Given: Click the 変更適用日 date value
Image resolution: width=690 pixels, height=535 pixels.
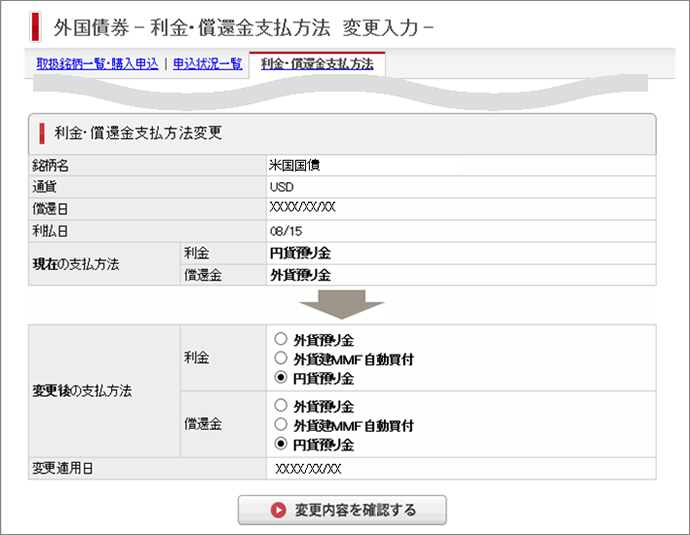Looking at the screenshot, I should [308, 469].
